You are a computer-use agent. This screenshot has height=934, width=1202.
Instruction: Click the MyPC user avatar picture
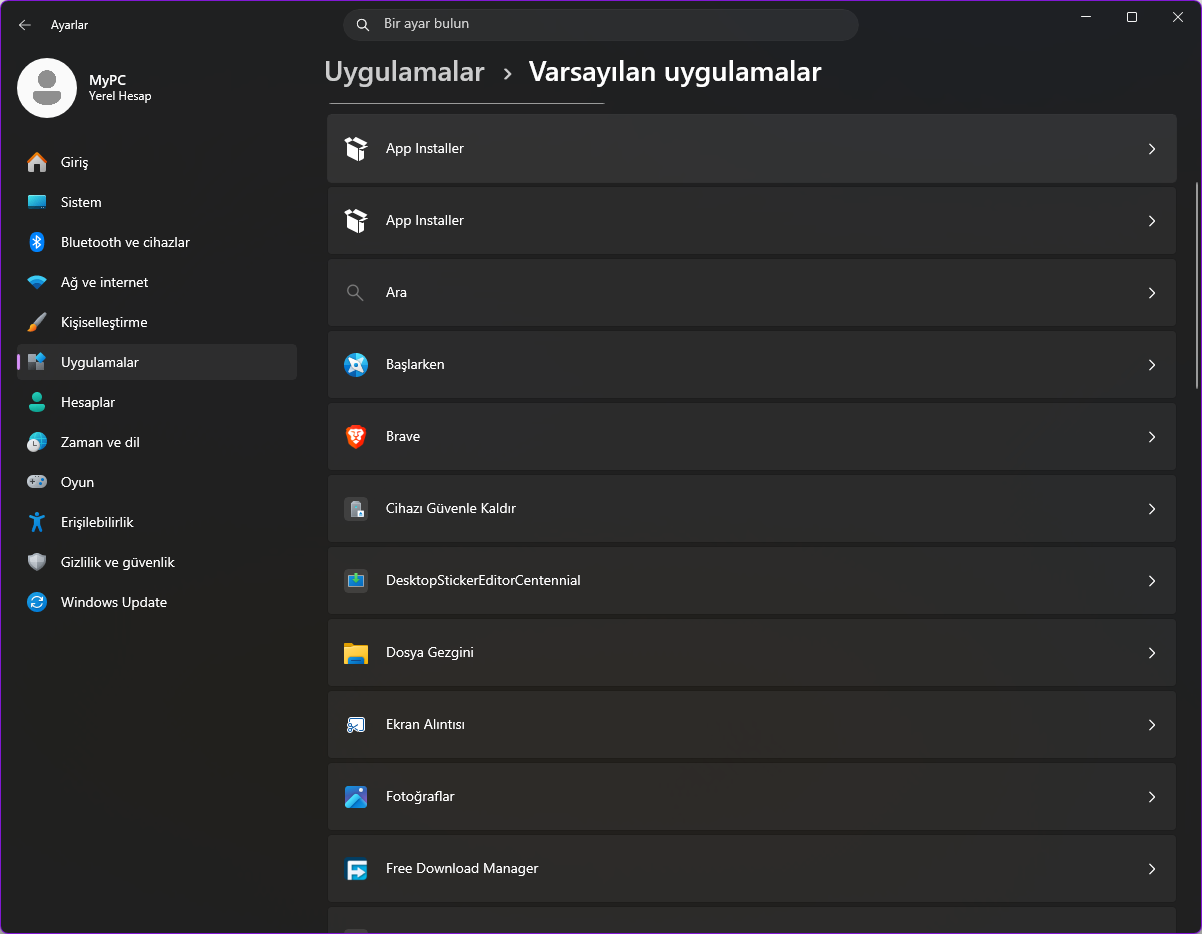[x=47, y=88]
